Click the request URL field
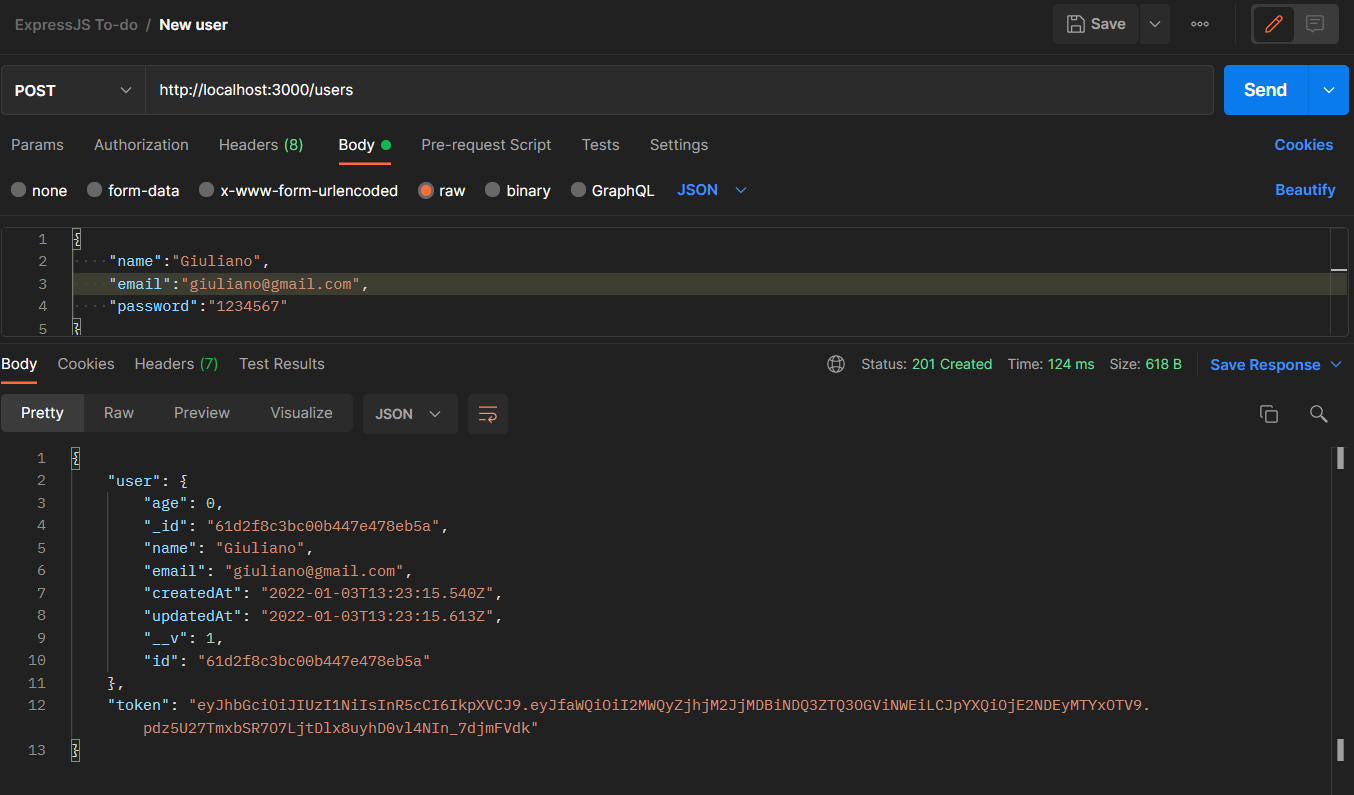The height and width of the screenshot is (795, 1354). tap(680, 90)
